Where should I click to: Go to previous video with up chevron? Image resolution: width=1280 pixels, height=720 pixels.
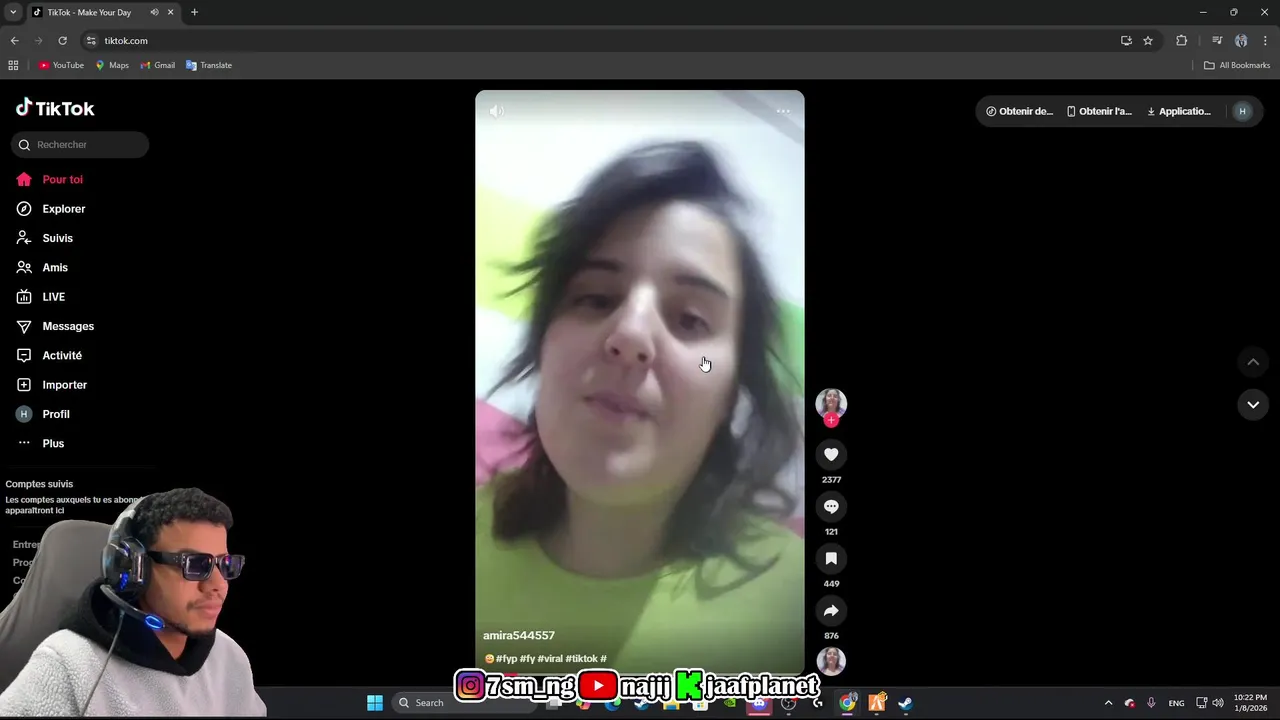(x=1253, y=362)
